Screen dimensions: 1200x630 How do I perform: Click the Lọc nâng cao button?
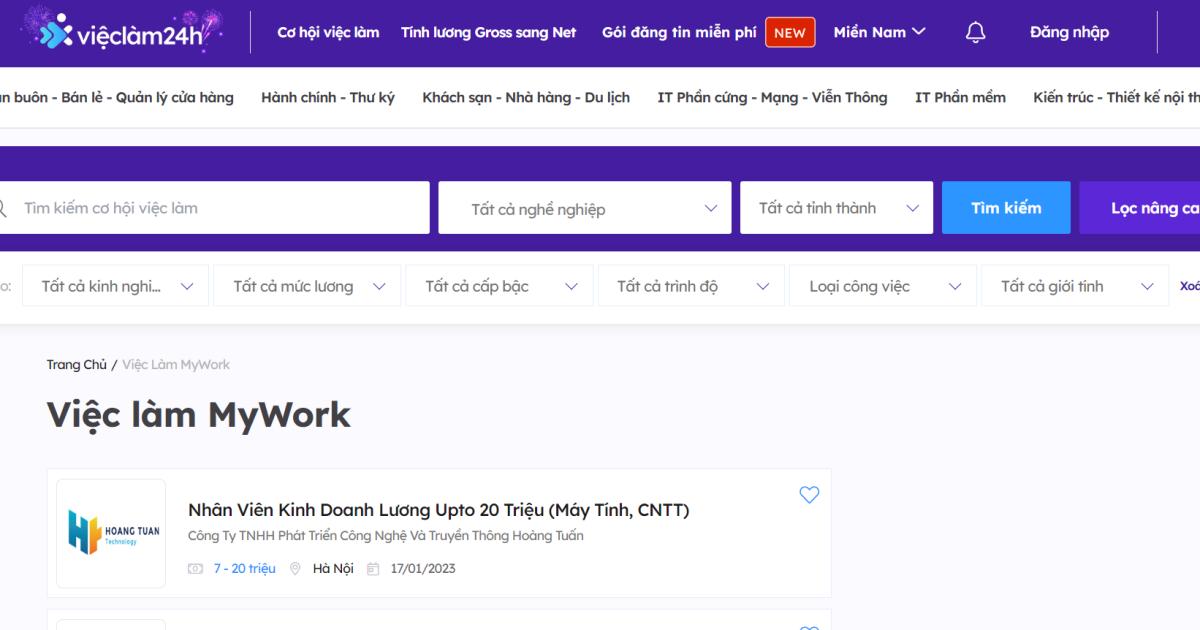[1140, 208]
